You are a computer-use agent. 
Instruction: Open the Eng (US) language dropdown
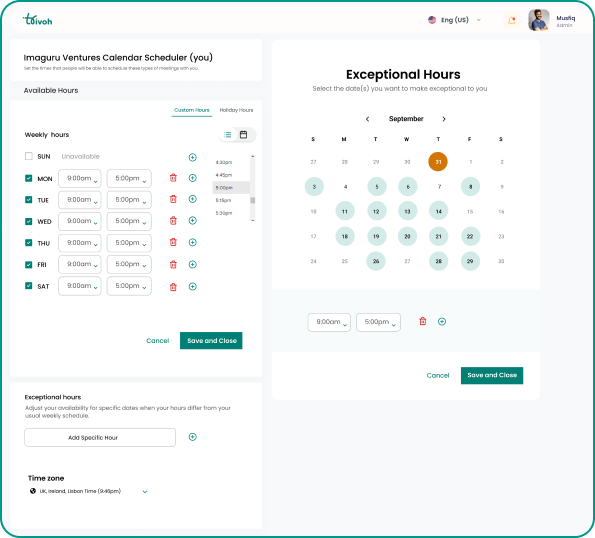coord(455,20)
